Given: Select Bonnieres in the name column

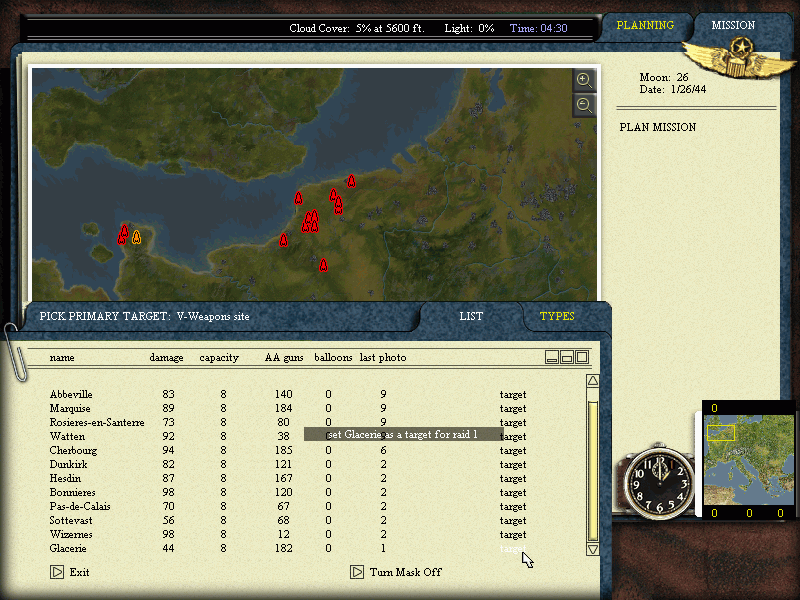Looking at the screenshot, I should [72, 493].
